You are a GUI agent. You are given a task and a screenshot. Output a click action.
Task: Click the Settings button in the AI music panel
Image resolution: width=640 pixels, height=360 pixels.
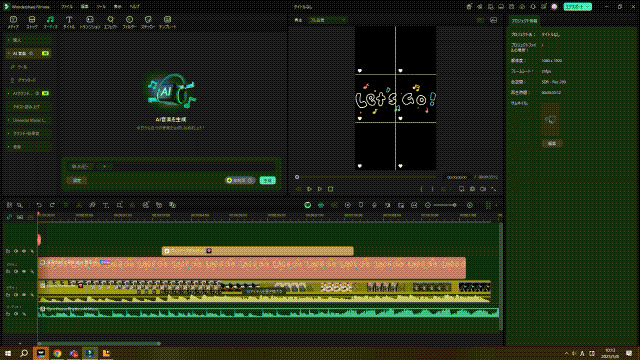coord(77,180)
